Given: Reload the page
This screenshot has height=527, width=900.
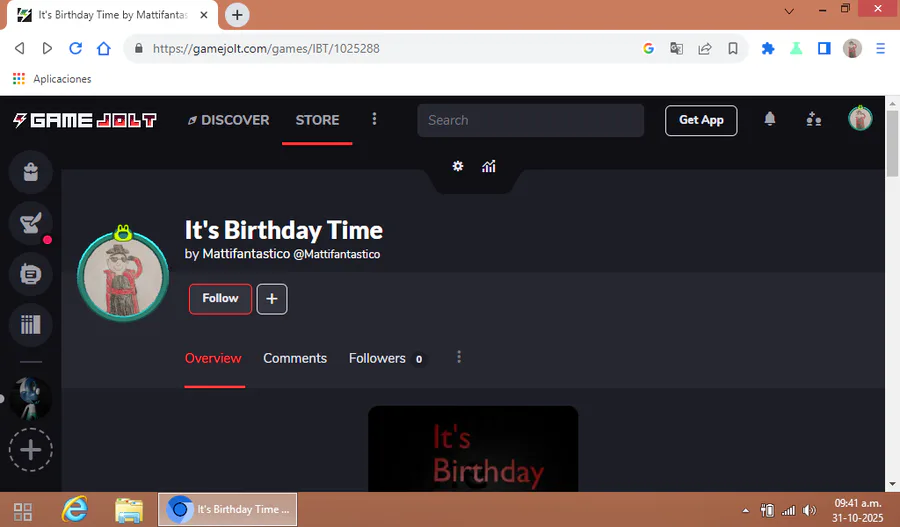Looking at the screenshot, I should click(75, 48).
